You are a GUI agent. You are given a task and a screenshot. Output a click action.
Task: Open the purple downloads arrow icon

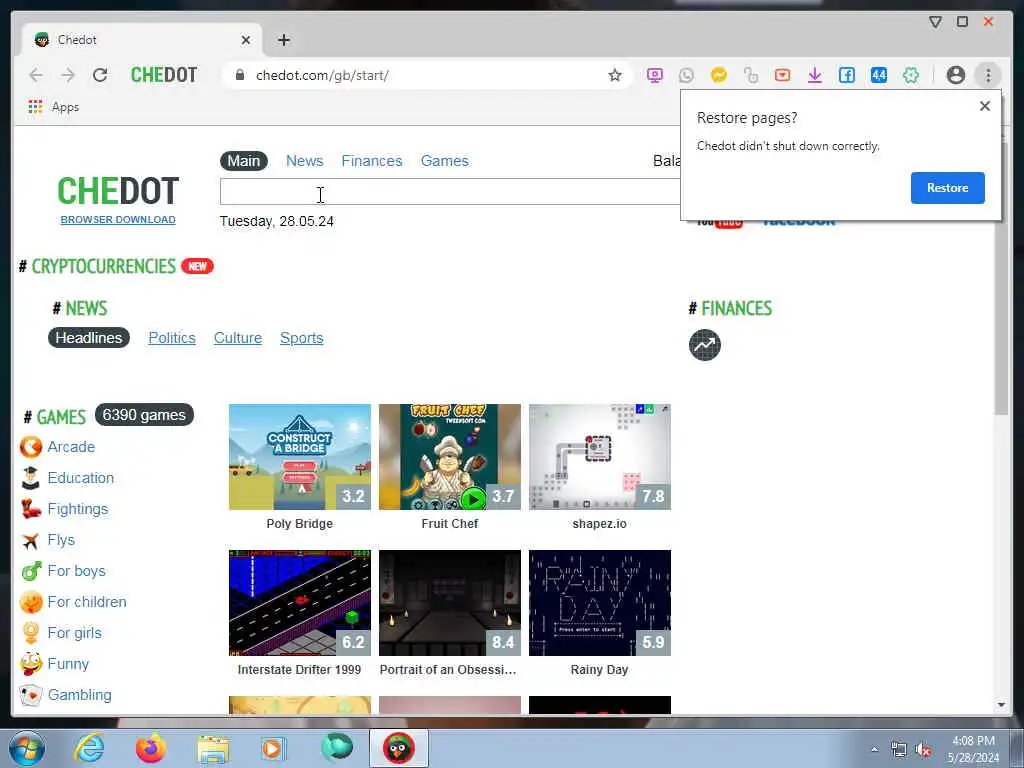[814, 75]
